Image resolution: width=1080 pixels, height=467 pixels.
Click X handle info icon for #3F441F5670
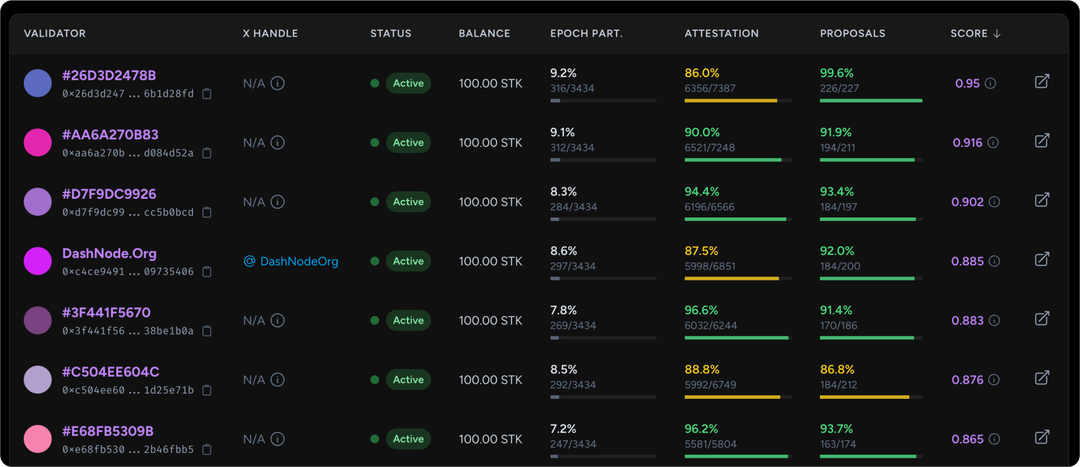278,321
